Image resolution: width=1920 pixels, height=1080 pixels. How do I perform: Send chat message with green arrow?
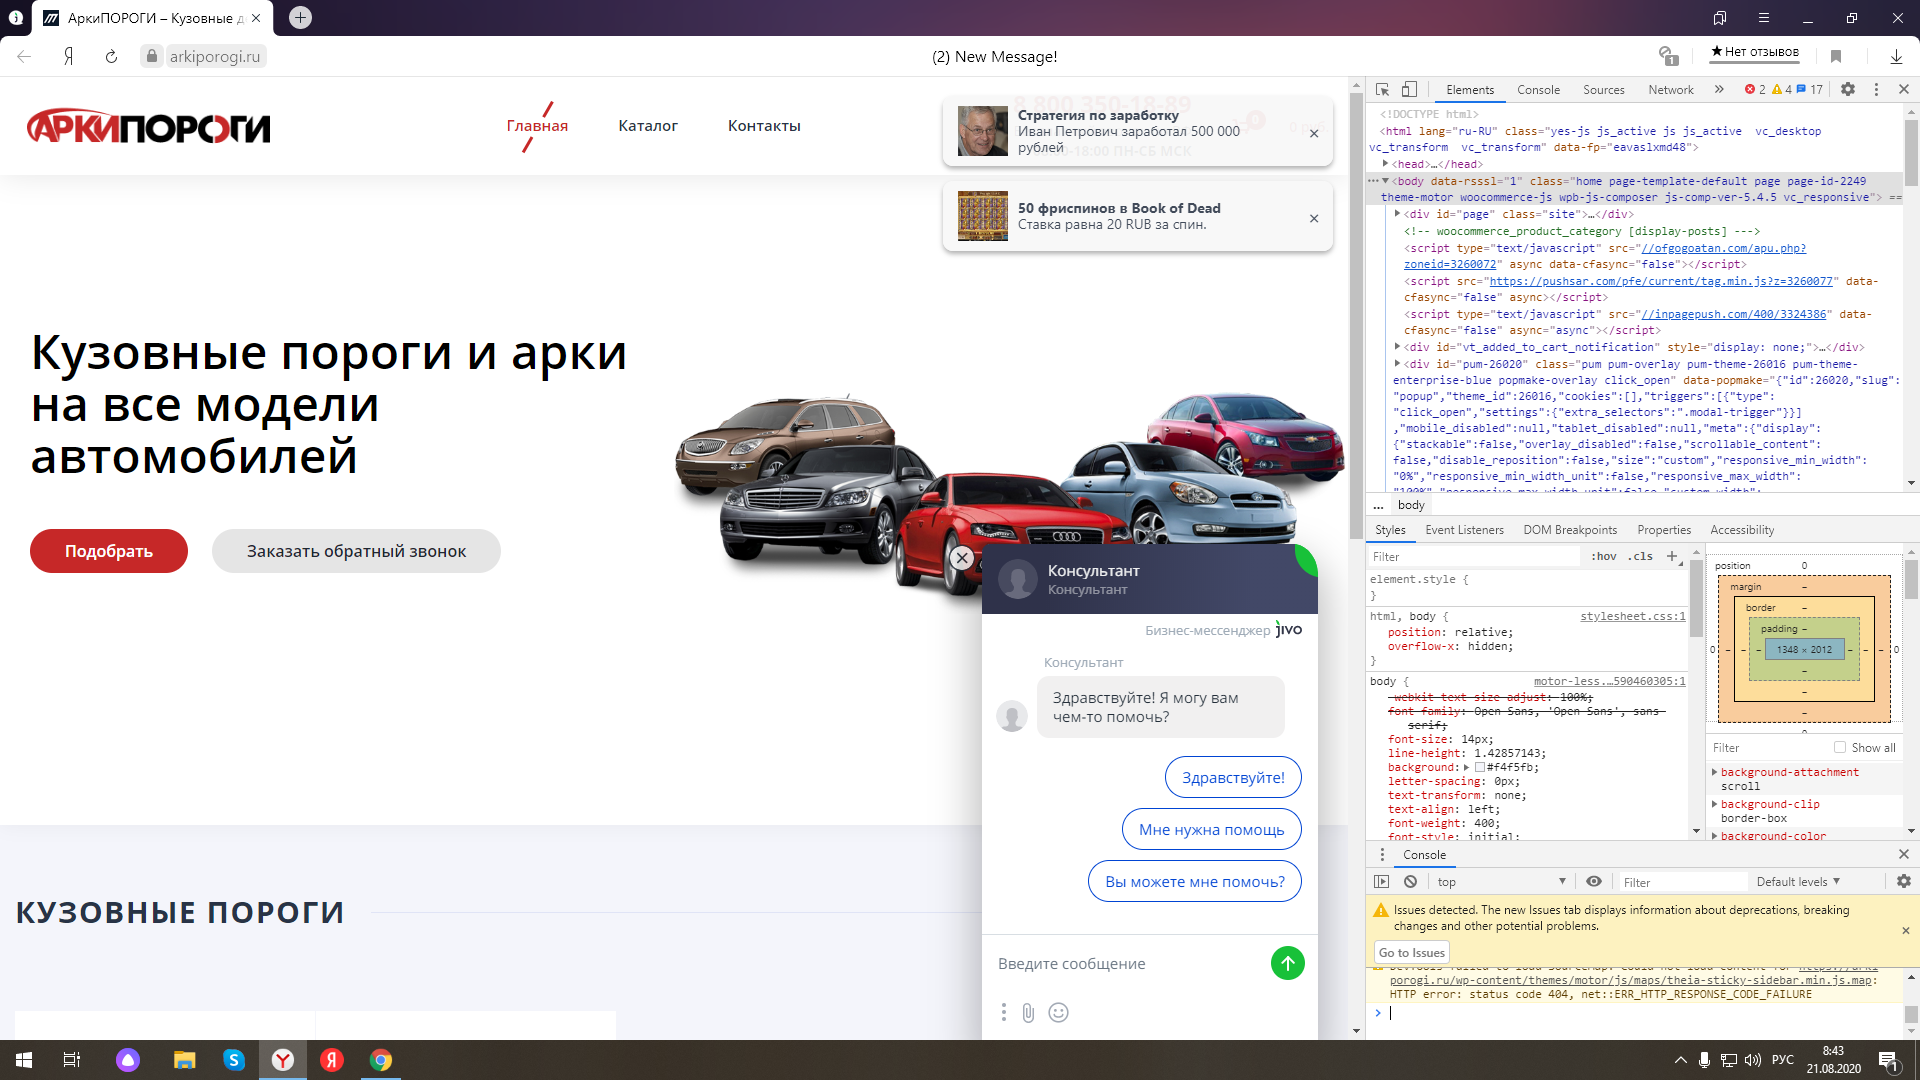pos(1287,963)
